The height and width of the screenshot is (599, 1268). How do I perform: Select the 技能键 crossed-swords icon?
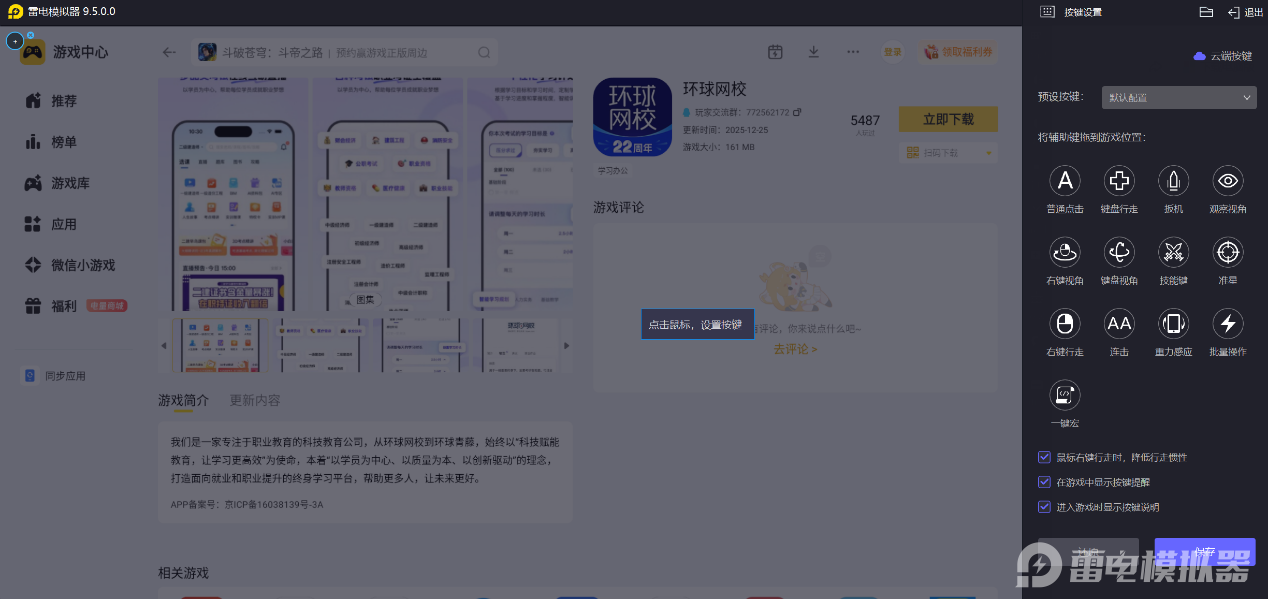coord(1173,252)
